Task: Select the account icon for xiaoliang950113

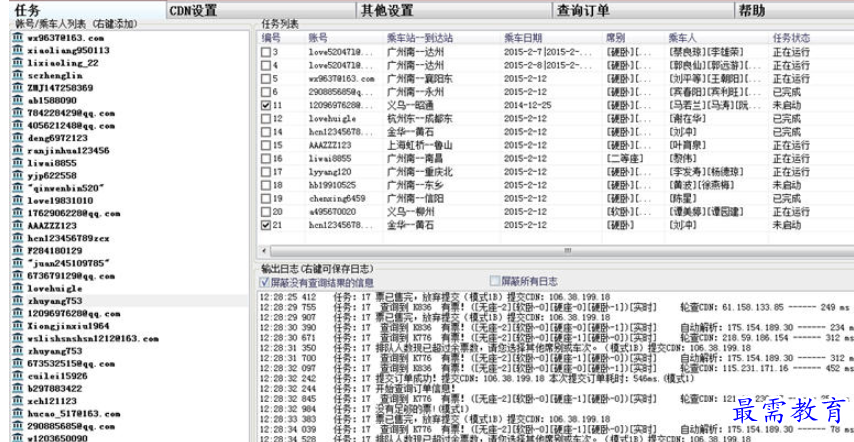Action: [18, 50]
